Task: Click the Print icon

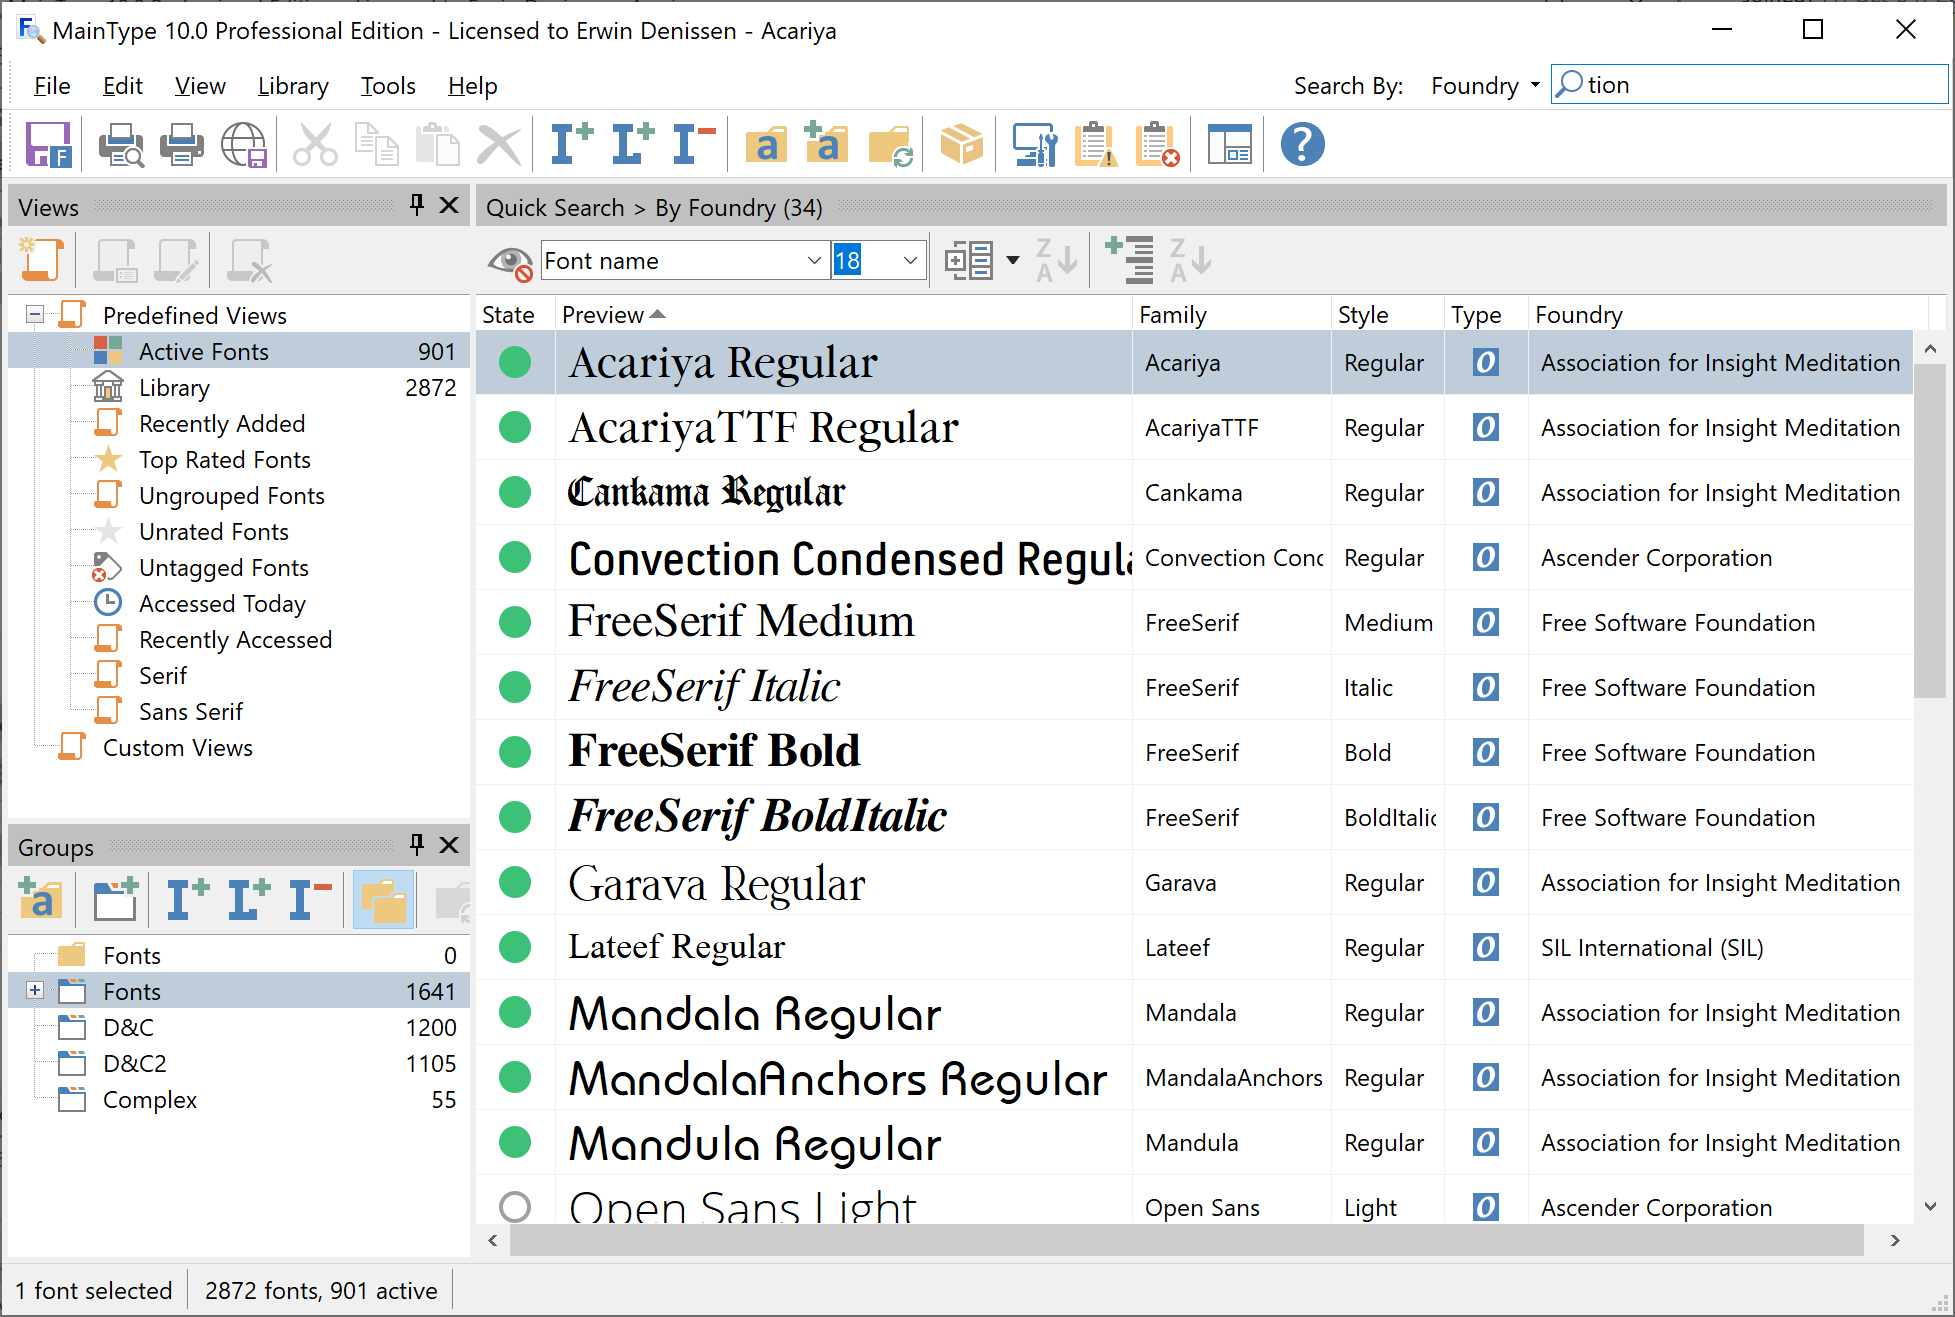Action: pos(182,145)
